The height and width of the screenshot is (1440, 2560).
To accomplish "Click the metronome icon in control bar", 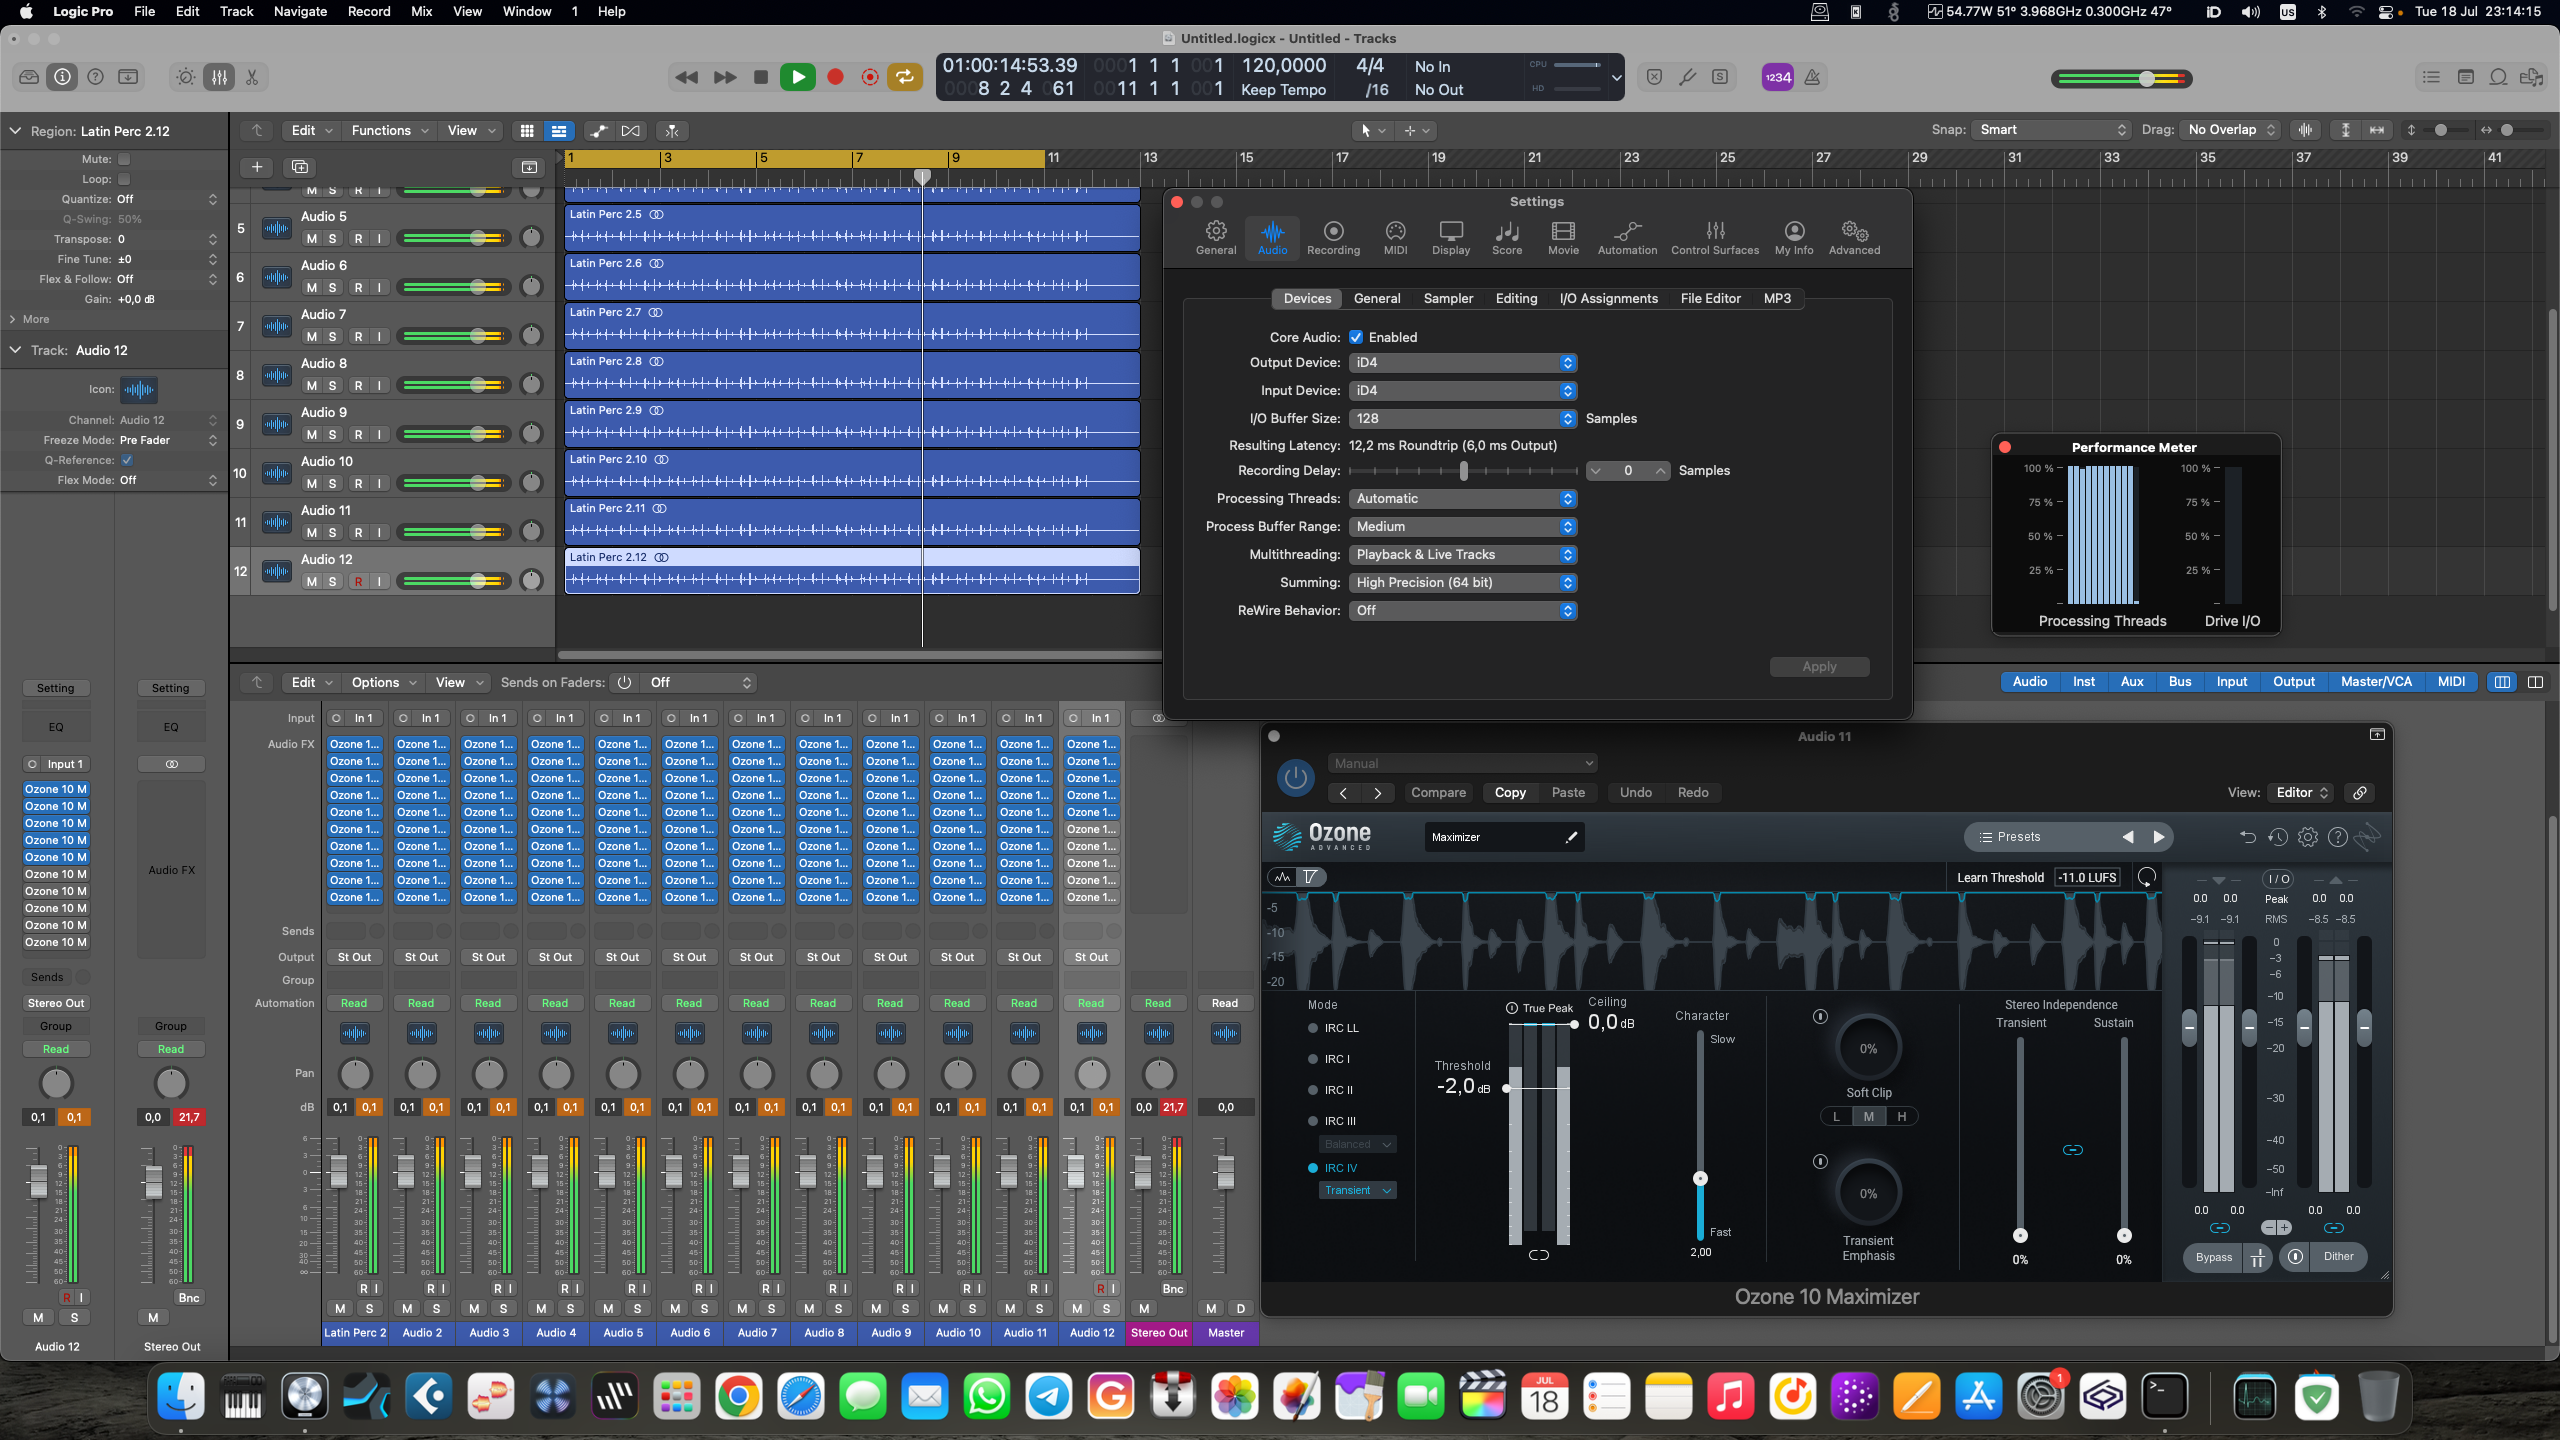I will (x=1812, y=77).
